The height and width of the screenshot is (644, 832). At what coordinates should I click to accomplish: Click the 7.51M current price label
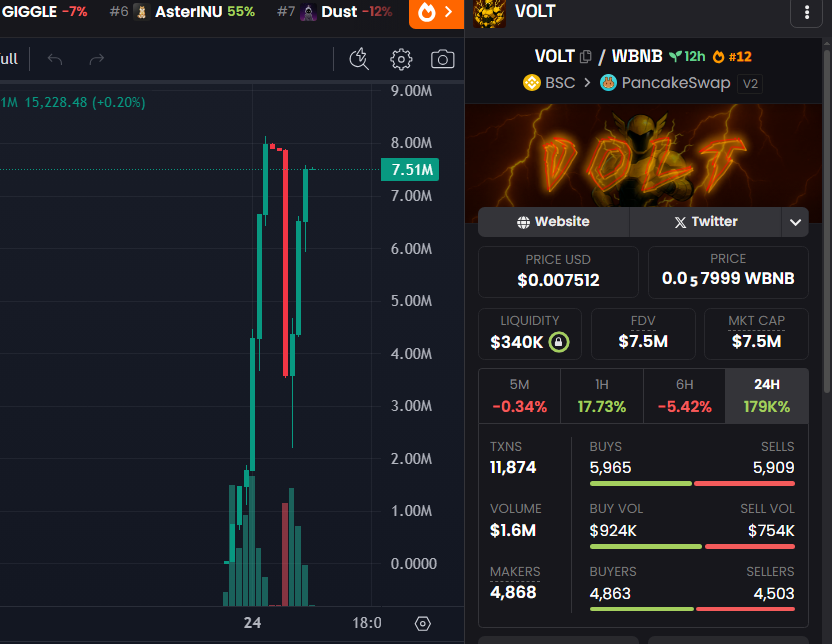[410, 170]
